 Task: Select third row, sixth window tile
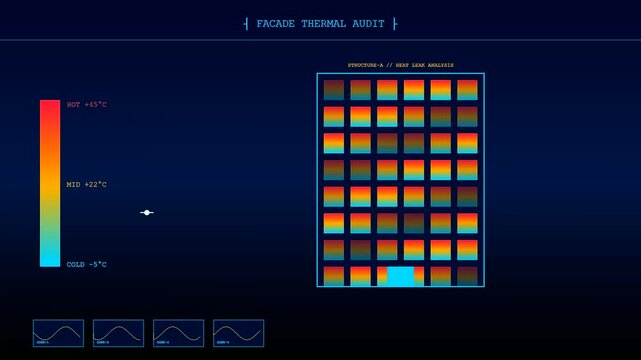(467, 143)
